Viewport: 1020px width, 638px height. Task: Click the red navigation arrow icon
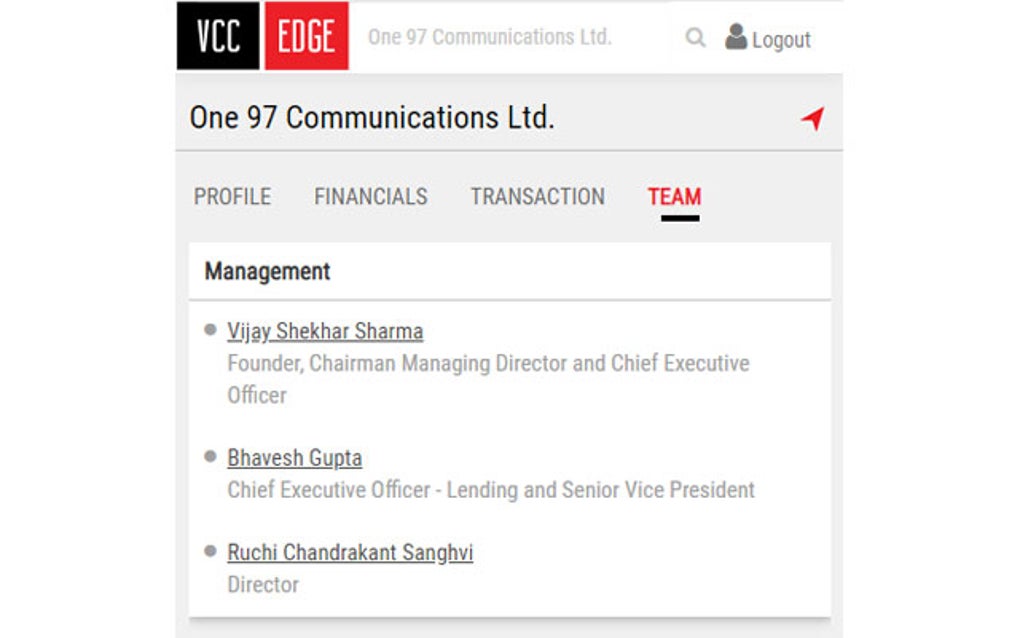pyautogui.click(x=812, y=119)
